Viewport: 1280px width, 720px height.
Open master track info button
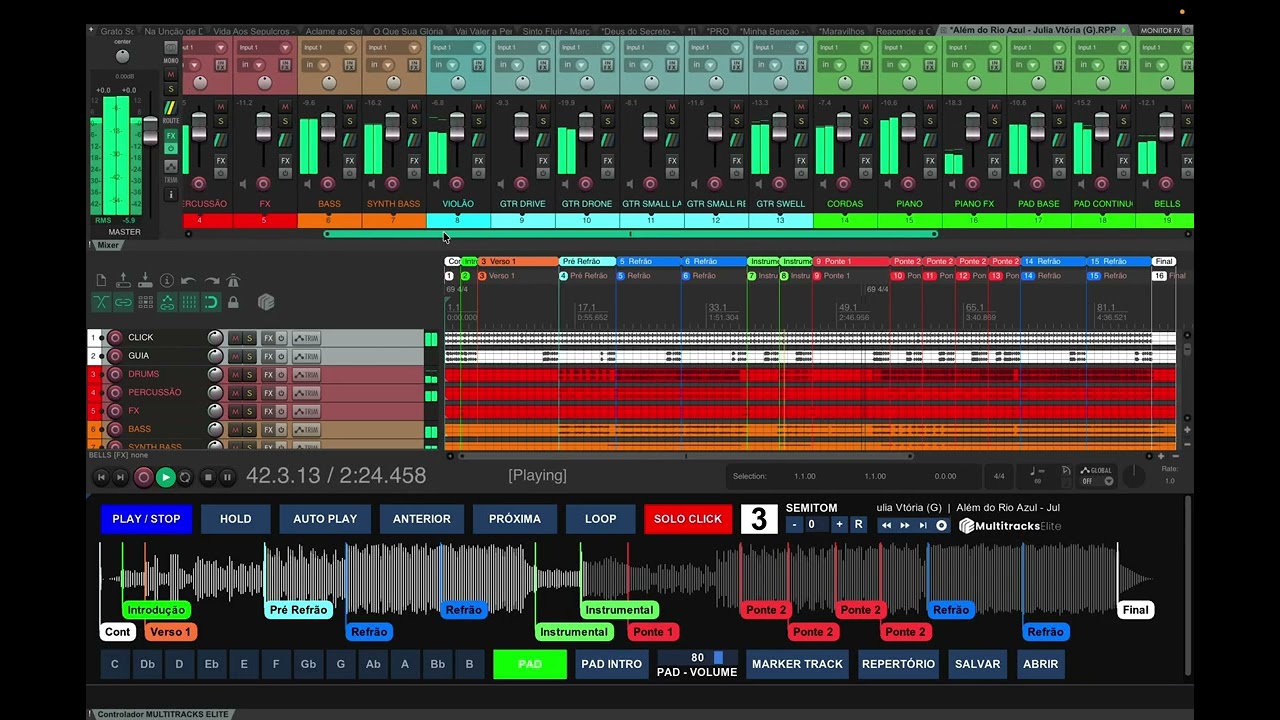coord(171,194)
